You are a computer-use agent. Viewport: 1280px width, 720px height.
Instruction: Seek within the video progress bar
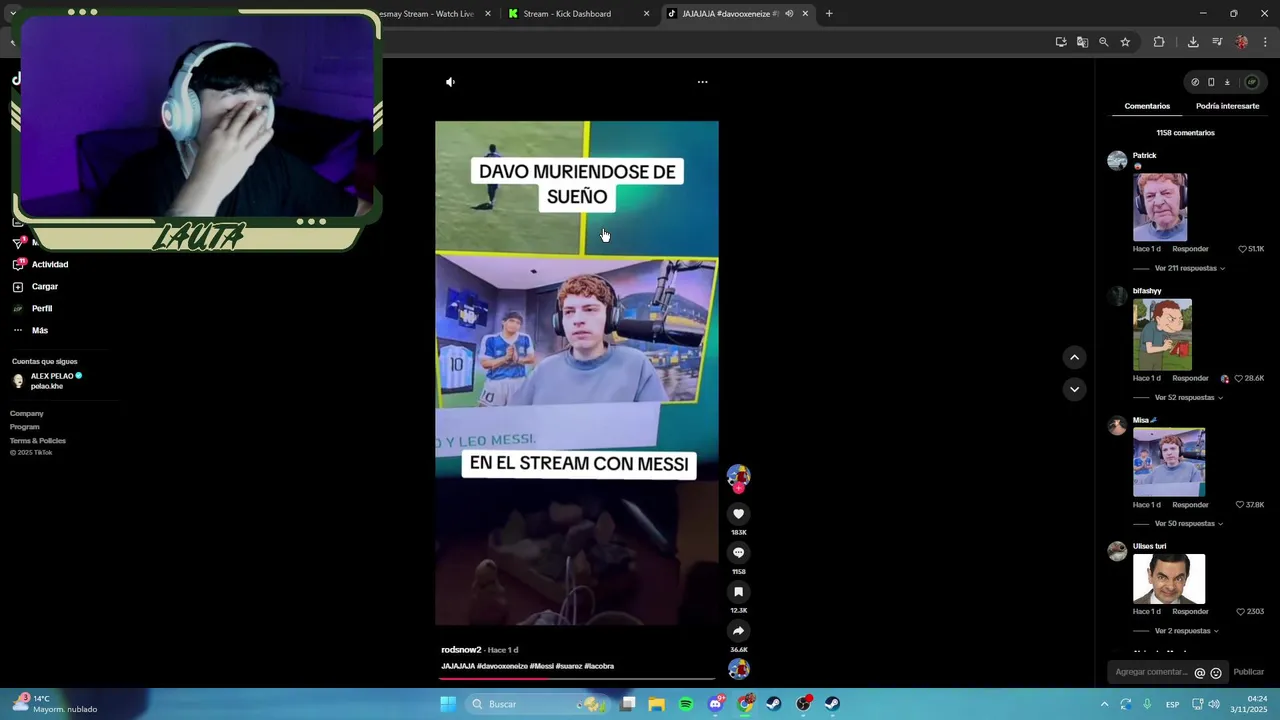577,678
